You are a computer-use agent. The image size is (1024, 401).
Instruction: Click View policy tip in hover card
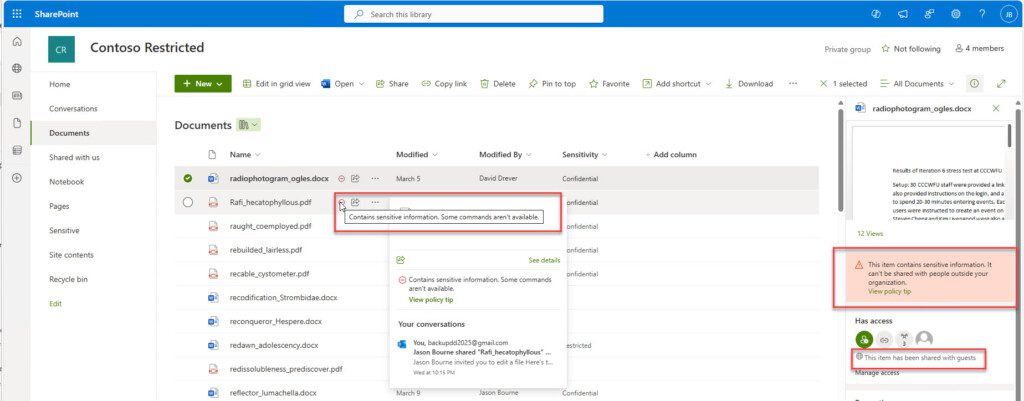pos(430,300)
